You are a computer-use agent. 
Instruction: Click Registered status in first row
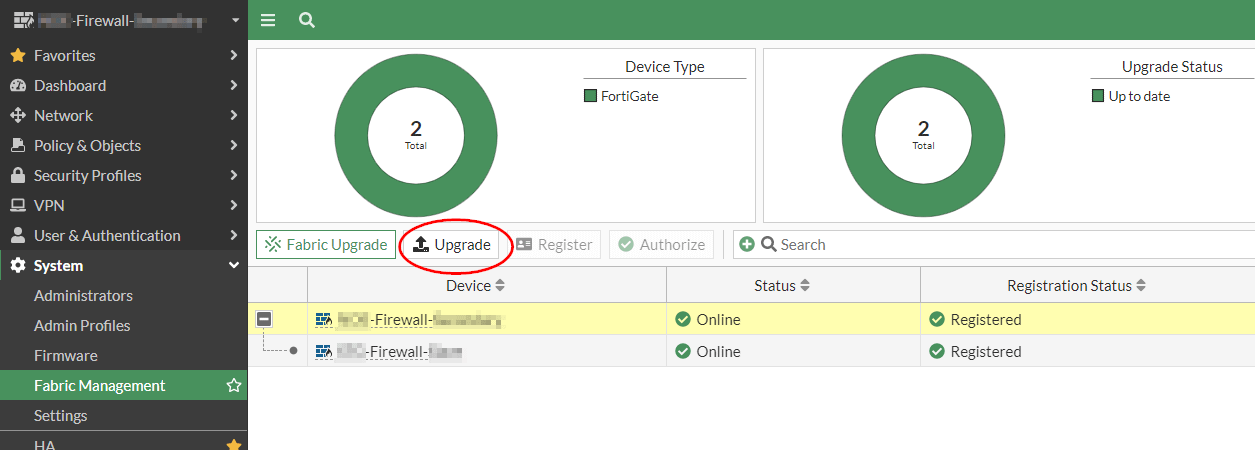(975, 320)
